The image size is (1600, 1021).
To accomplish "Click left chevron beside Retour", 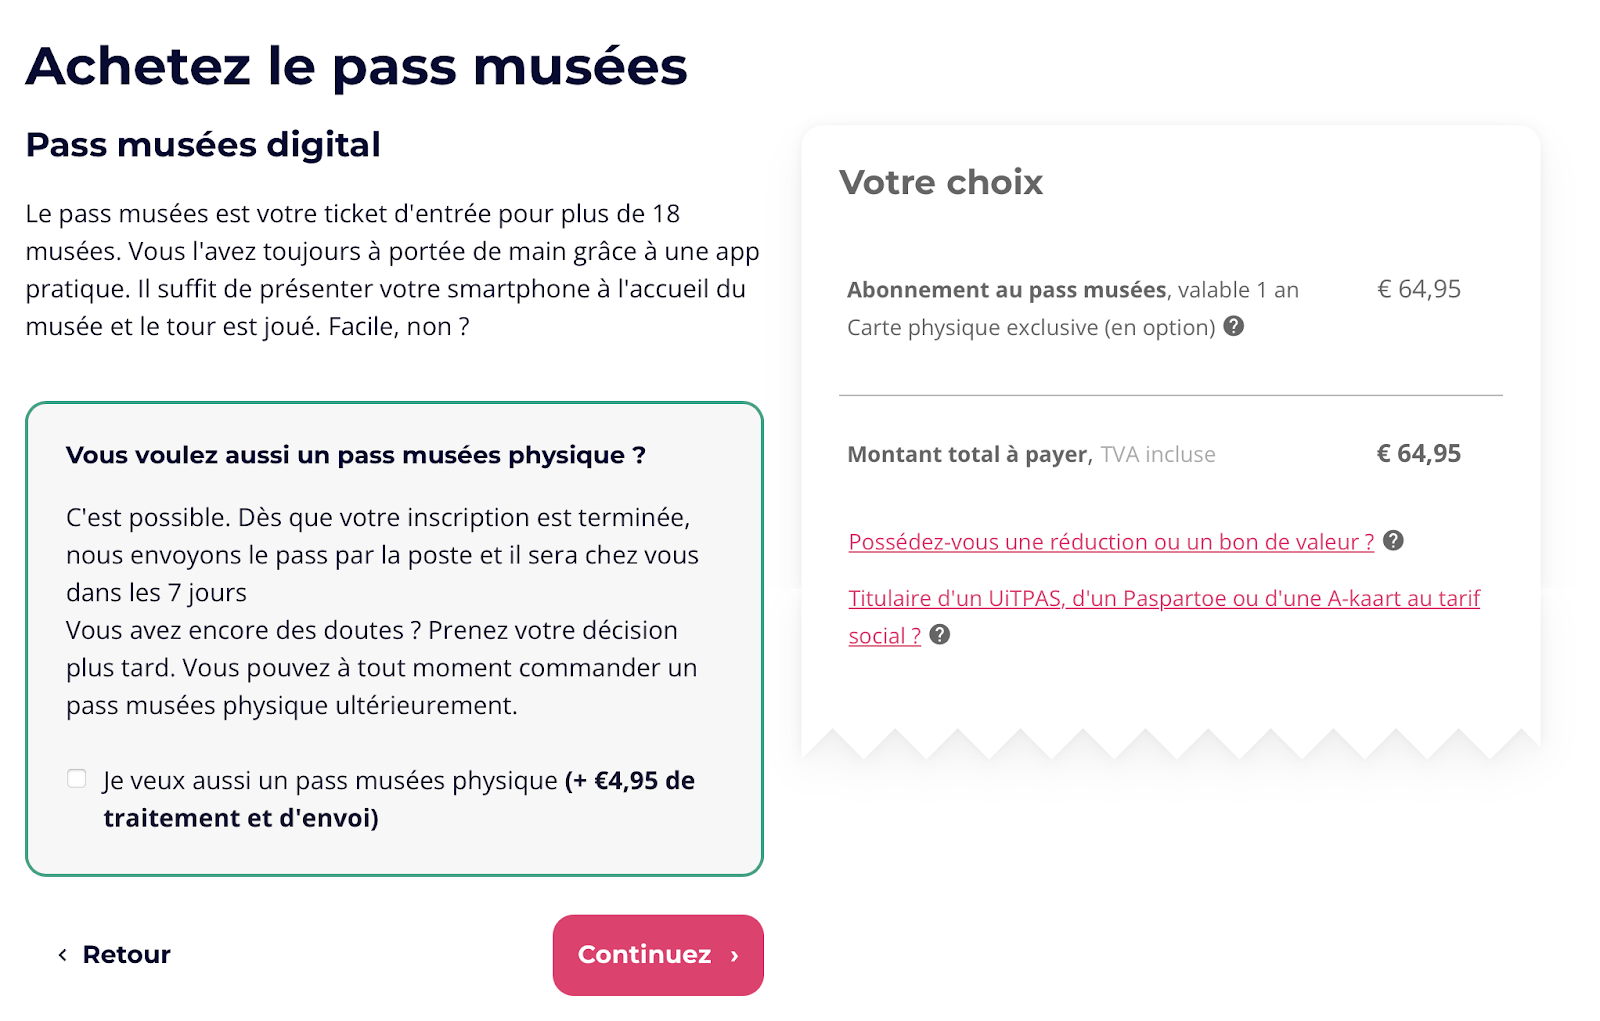I will (62, 955).
